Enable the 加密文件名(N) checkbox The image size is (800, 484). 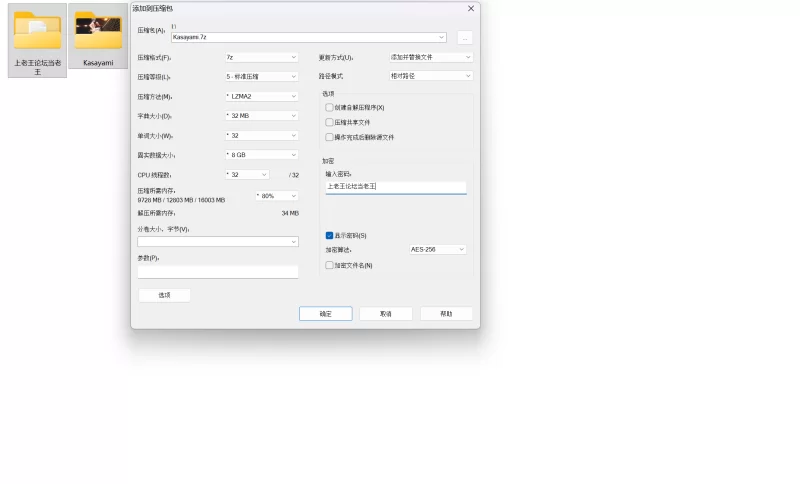[x=329, y=265]
